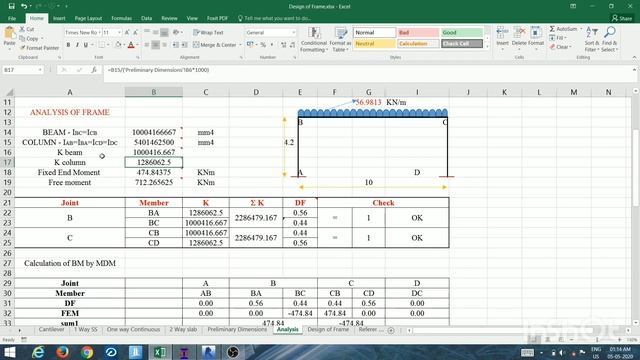640x360 pixels.
Task: Open font color dropdown arrow
Action: tap(138, 45)
